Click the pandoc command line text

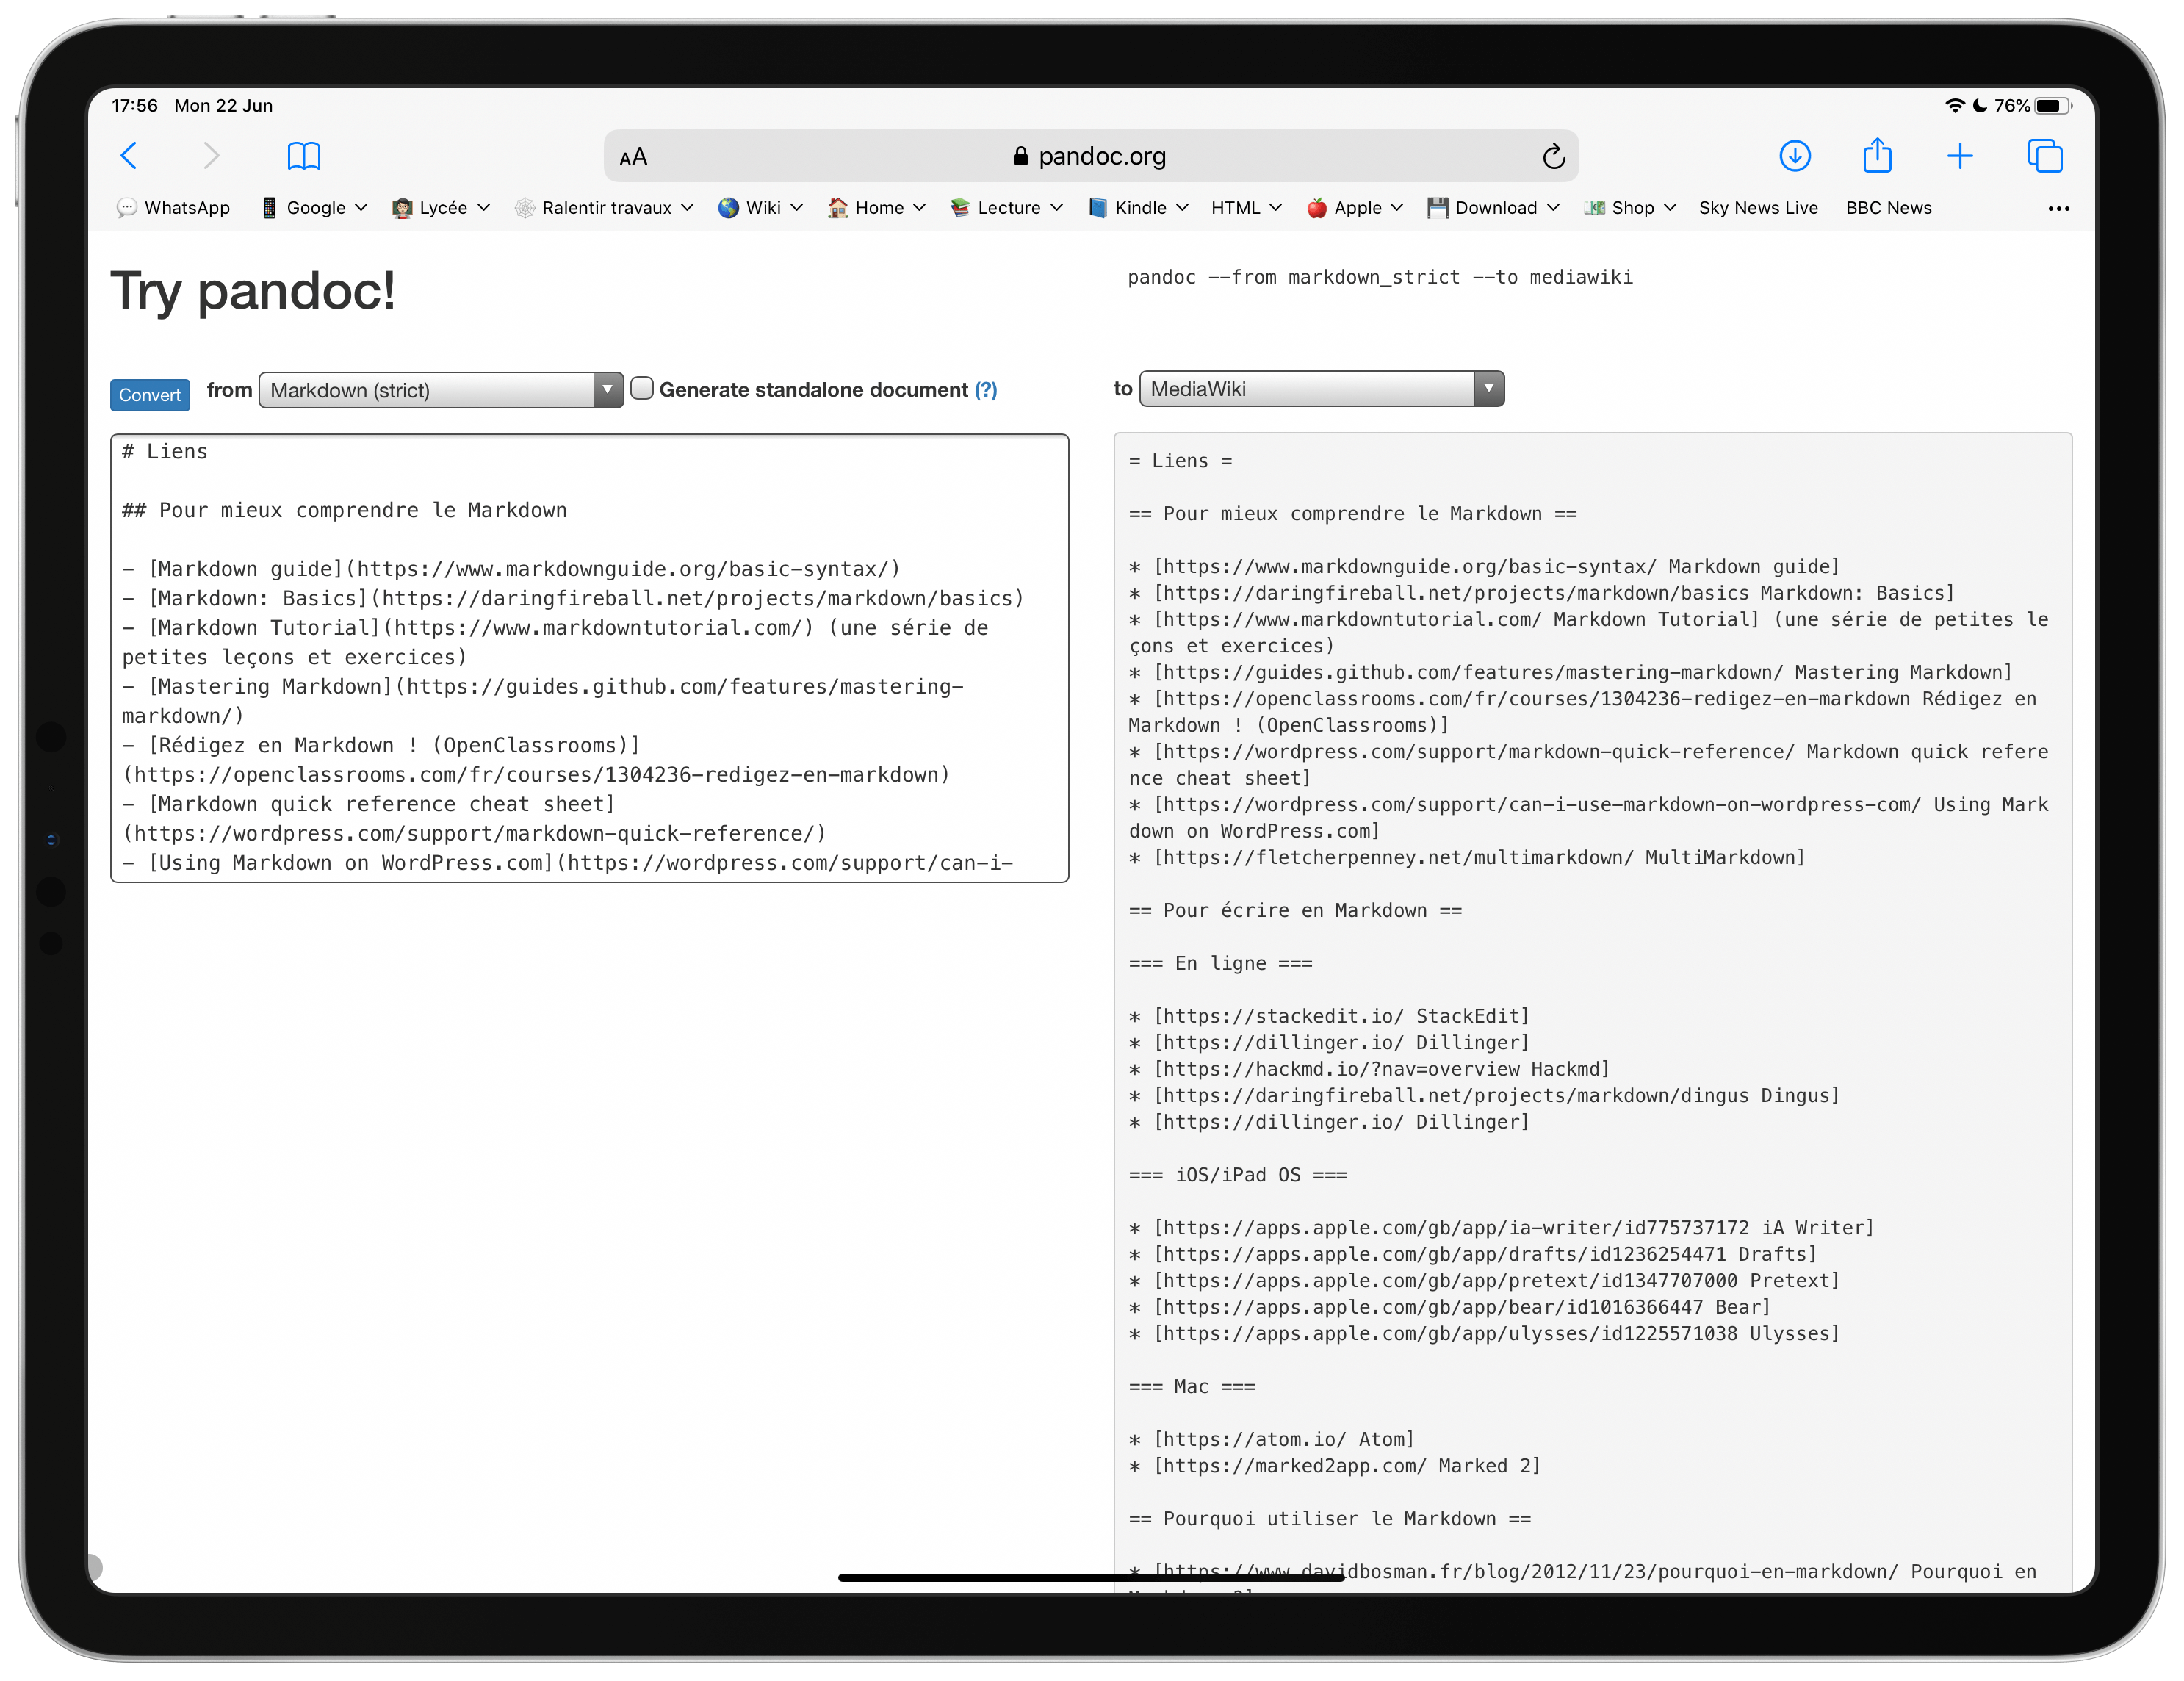pyautogui.click(x=1380, y=277)
